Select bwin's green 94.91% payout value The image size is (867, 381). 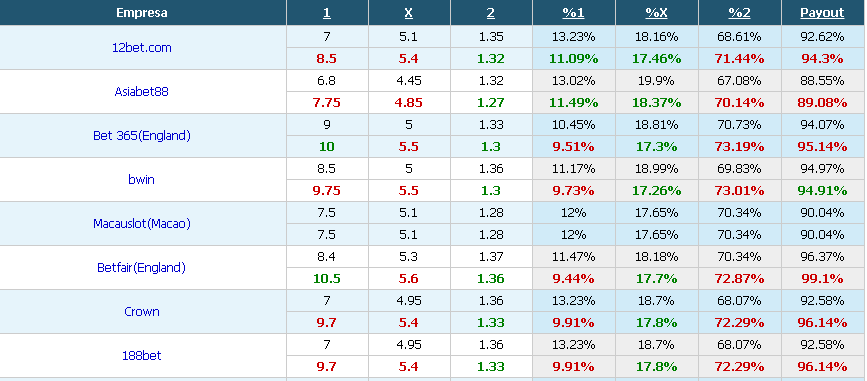822,191
